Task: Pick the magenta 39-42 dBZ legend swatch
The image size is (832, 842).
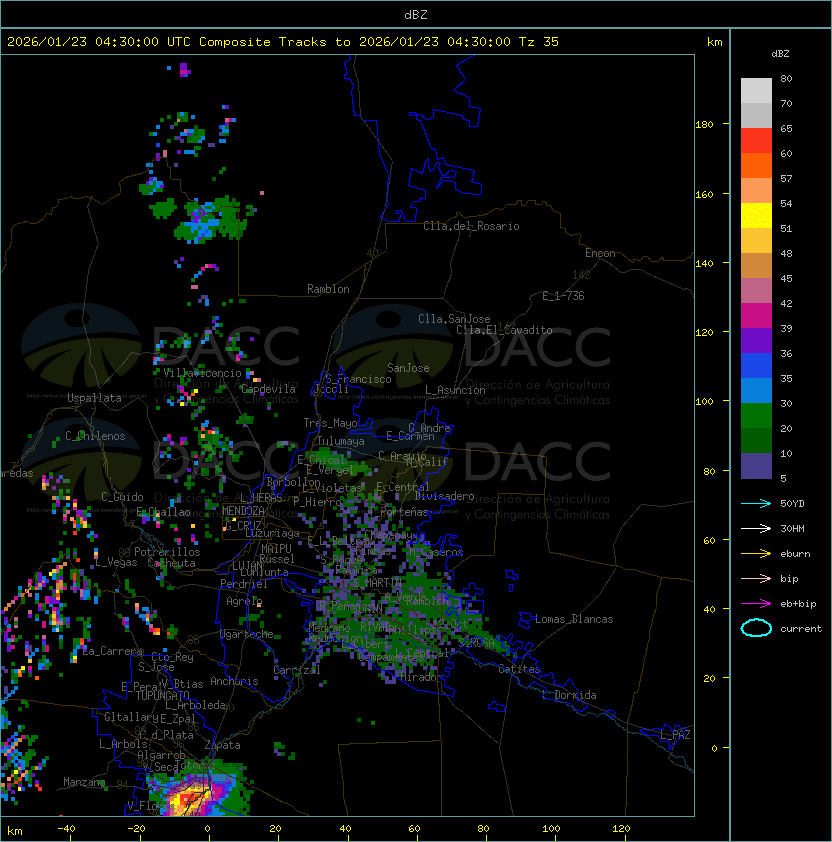Action: 756,316
